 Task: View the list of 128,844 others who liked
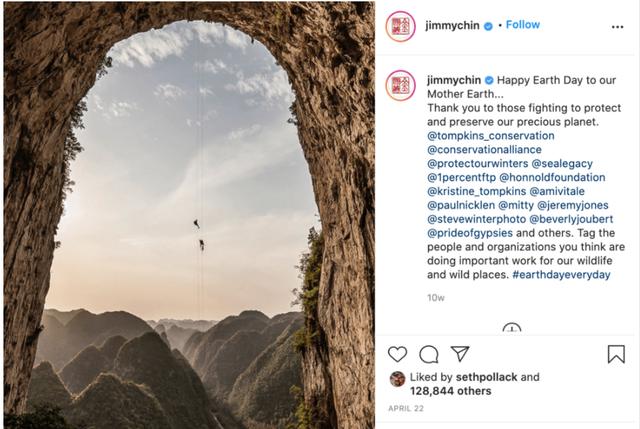point(451,391)
